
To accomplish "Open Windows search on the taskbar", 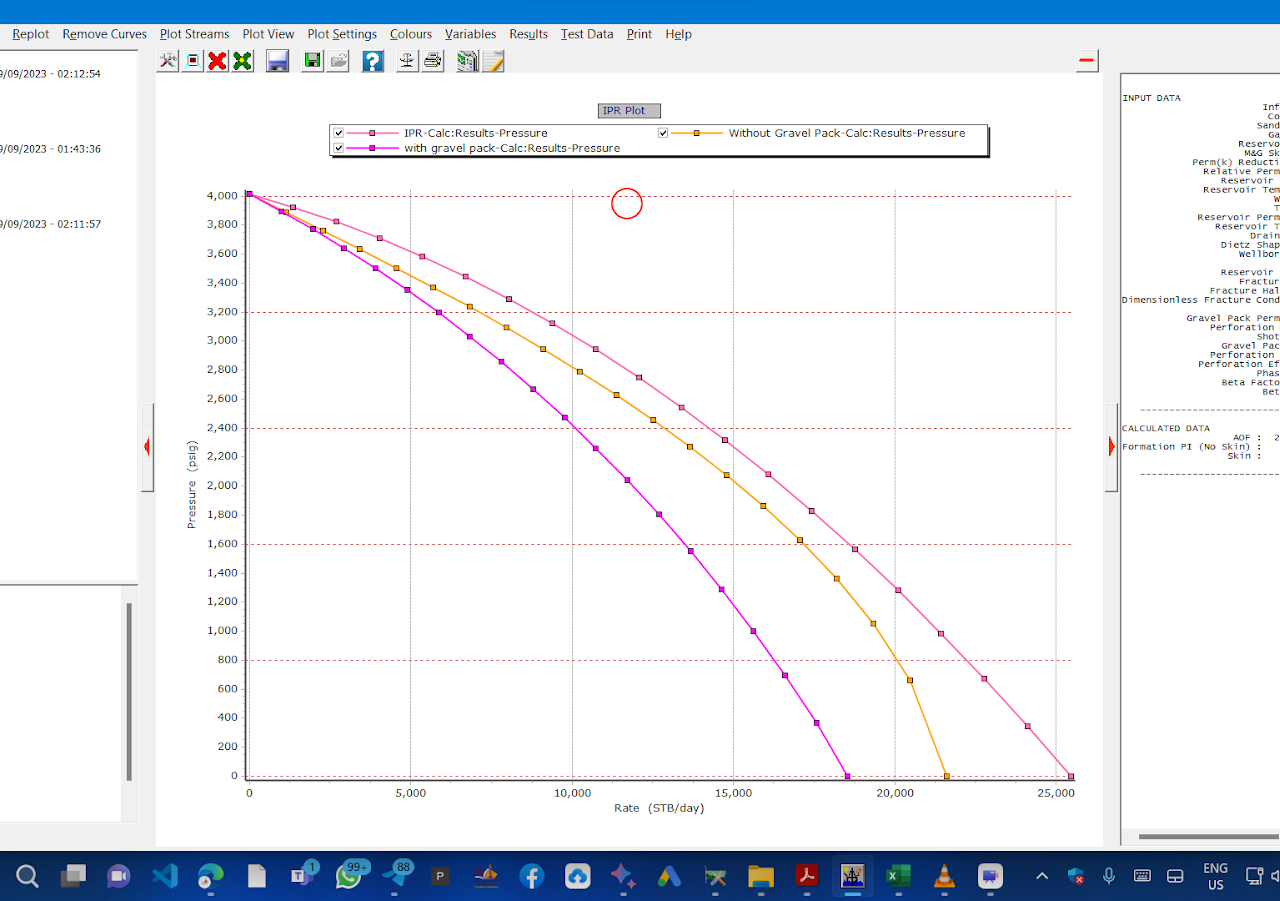I will point(28,877).
